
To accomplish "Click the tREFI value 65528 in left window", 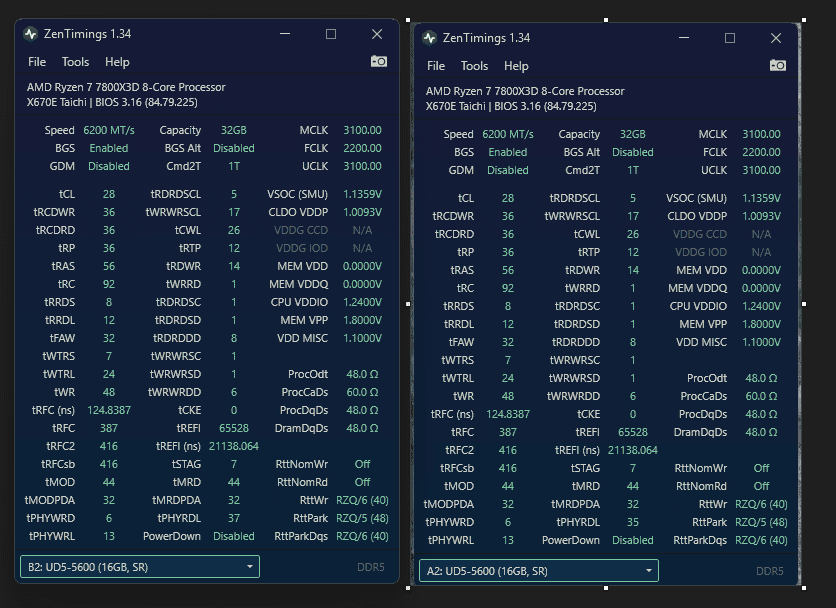I will click(234, 428).
